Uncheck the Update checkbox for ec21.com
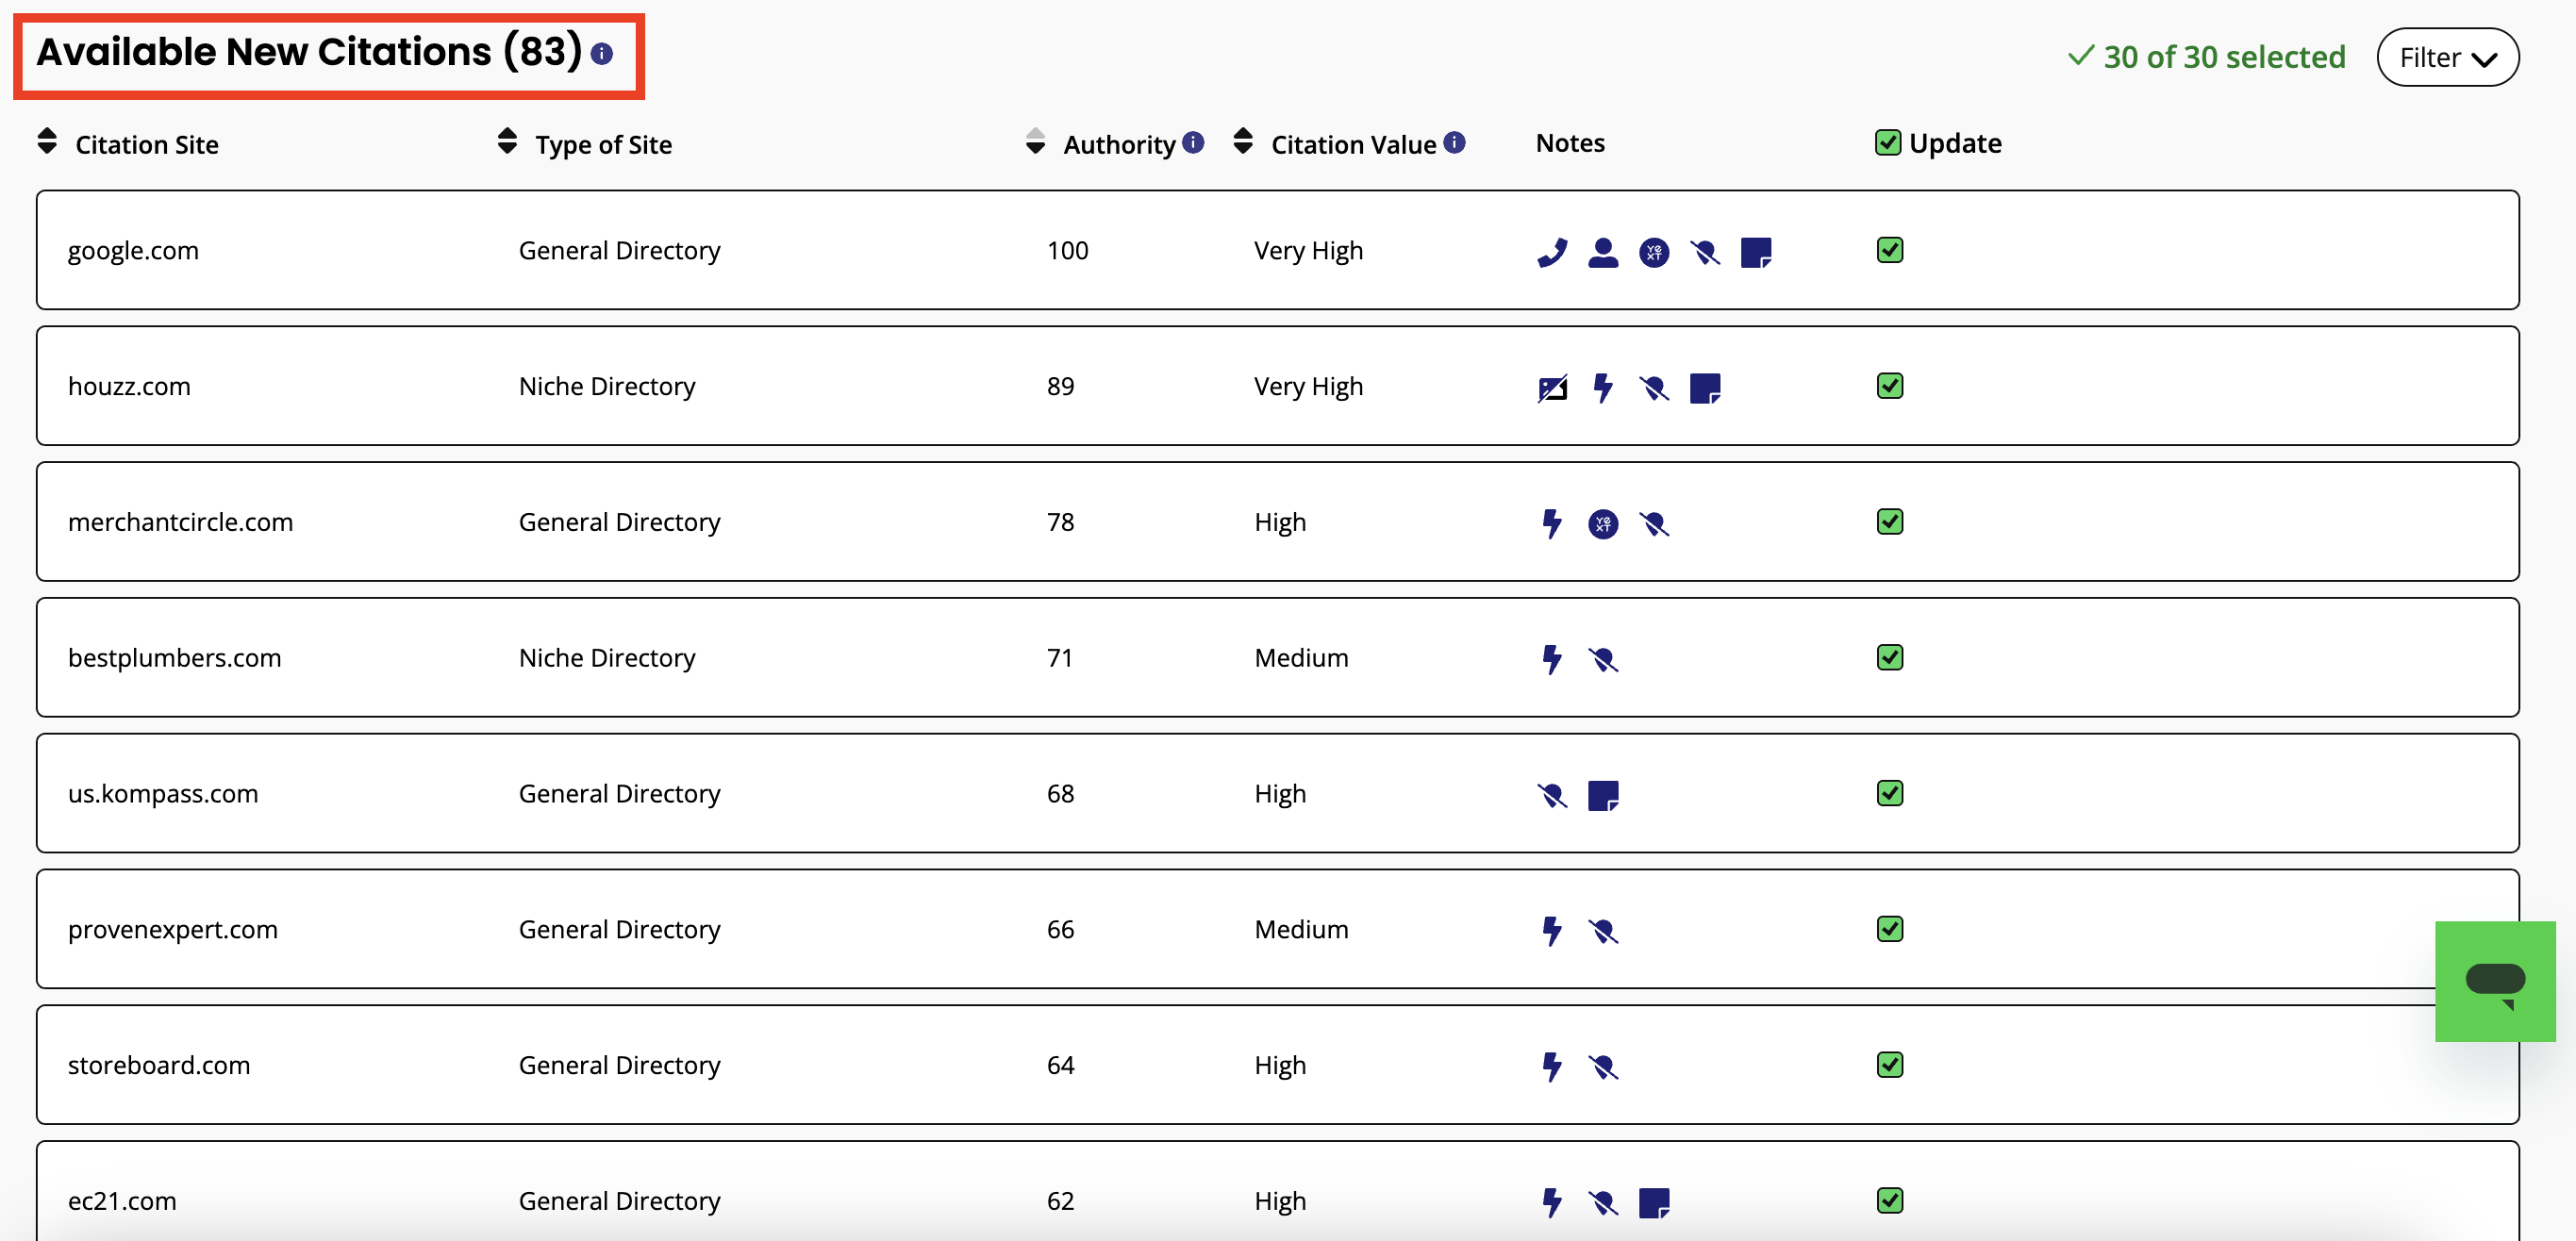Screen dimensions: 2576x1241 (1890, 1201)
